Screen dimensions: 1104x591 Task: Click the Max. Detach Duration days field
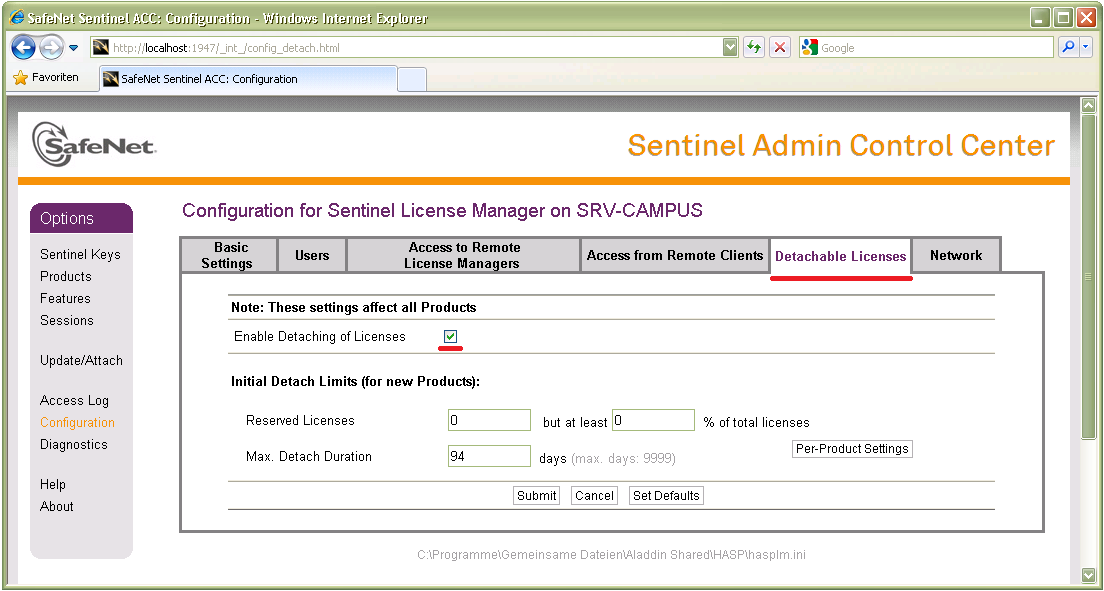pos(489,456)
